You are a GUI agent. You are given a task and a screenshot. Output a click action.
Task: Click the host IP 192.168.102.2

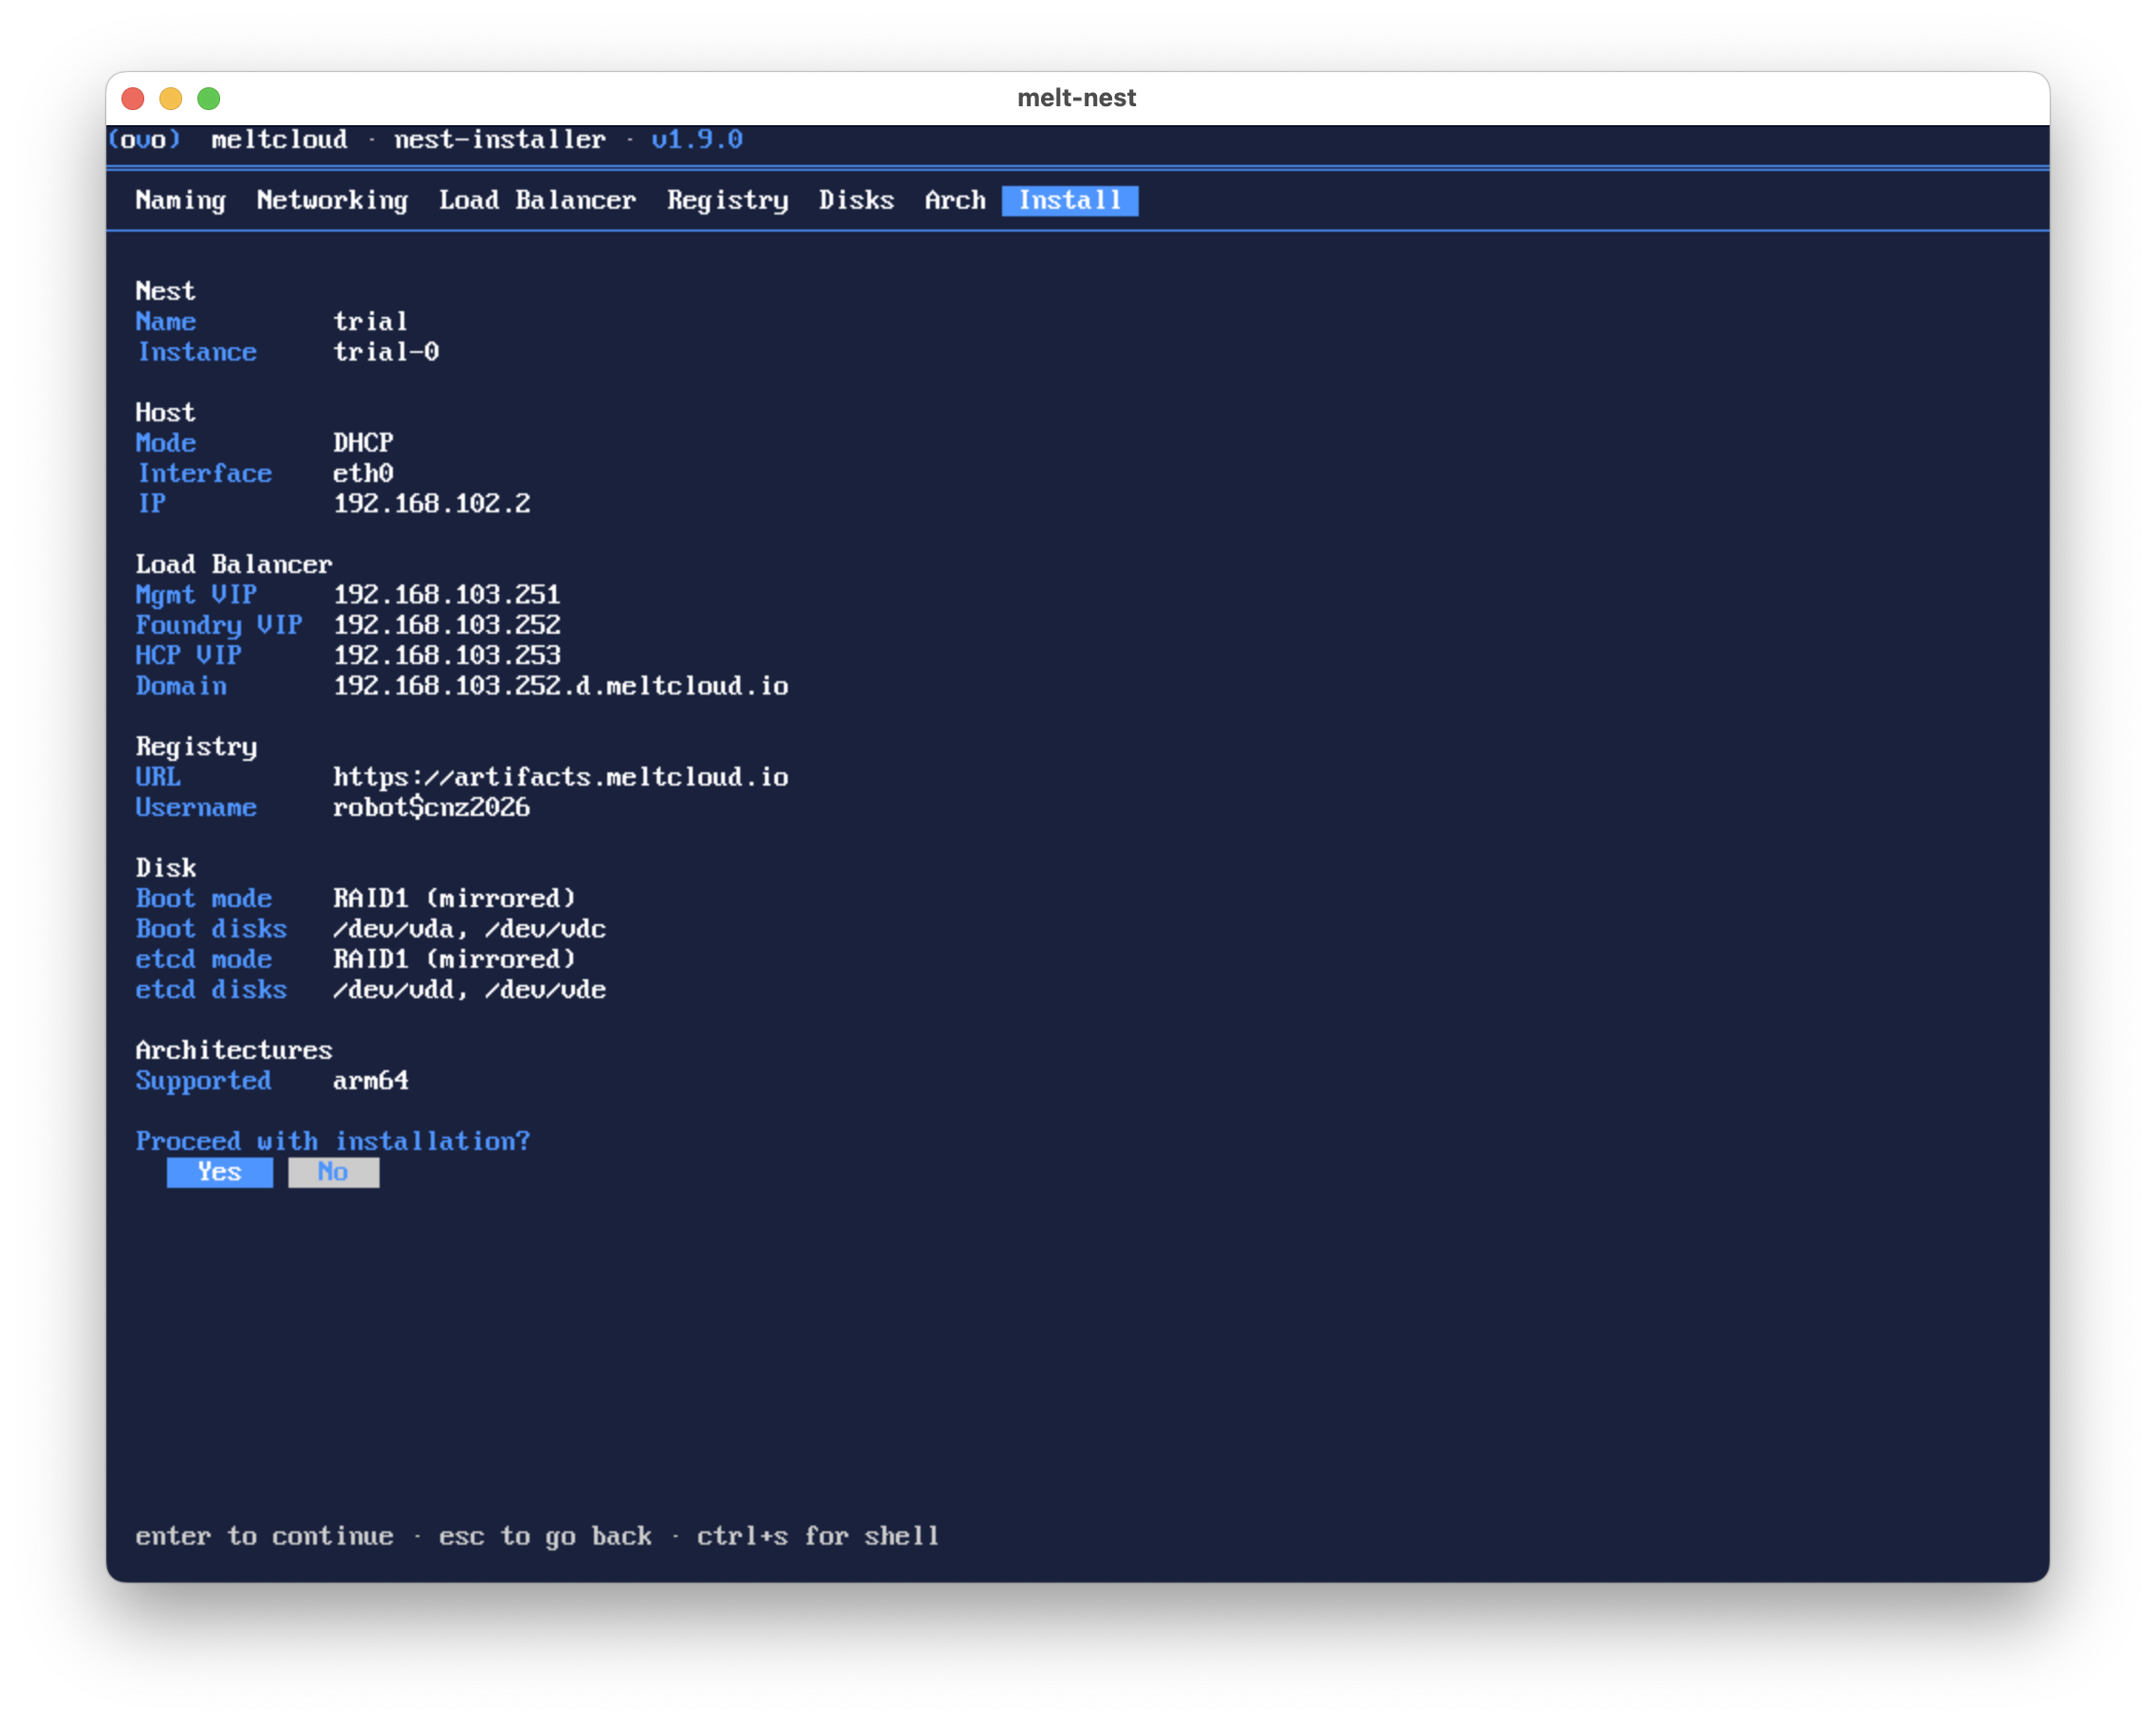432,503
